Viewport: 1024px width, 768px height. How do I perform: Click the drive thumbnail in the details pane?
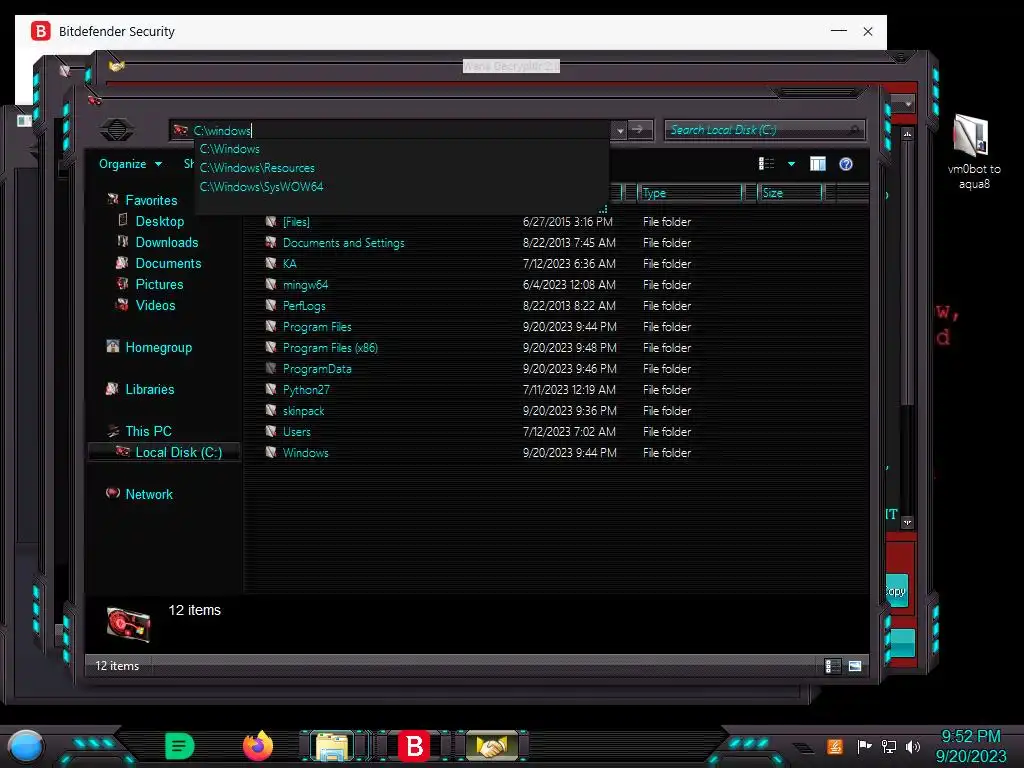(129, 624)
